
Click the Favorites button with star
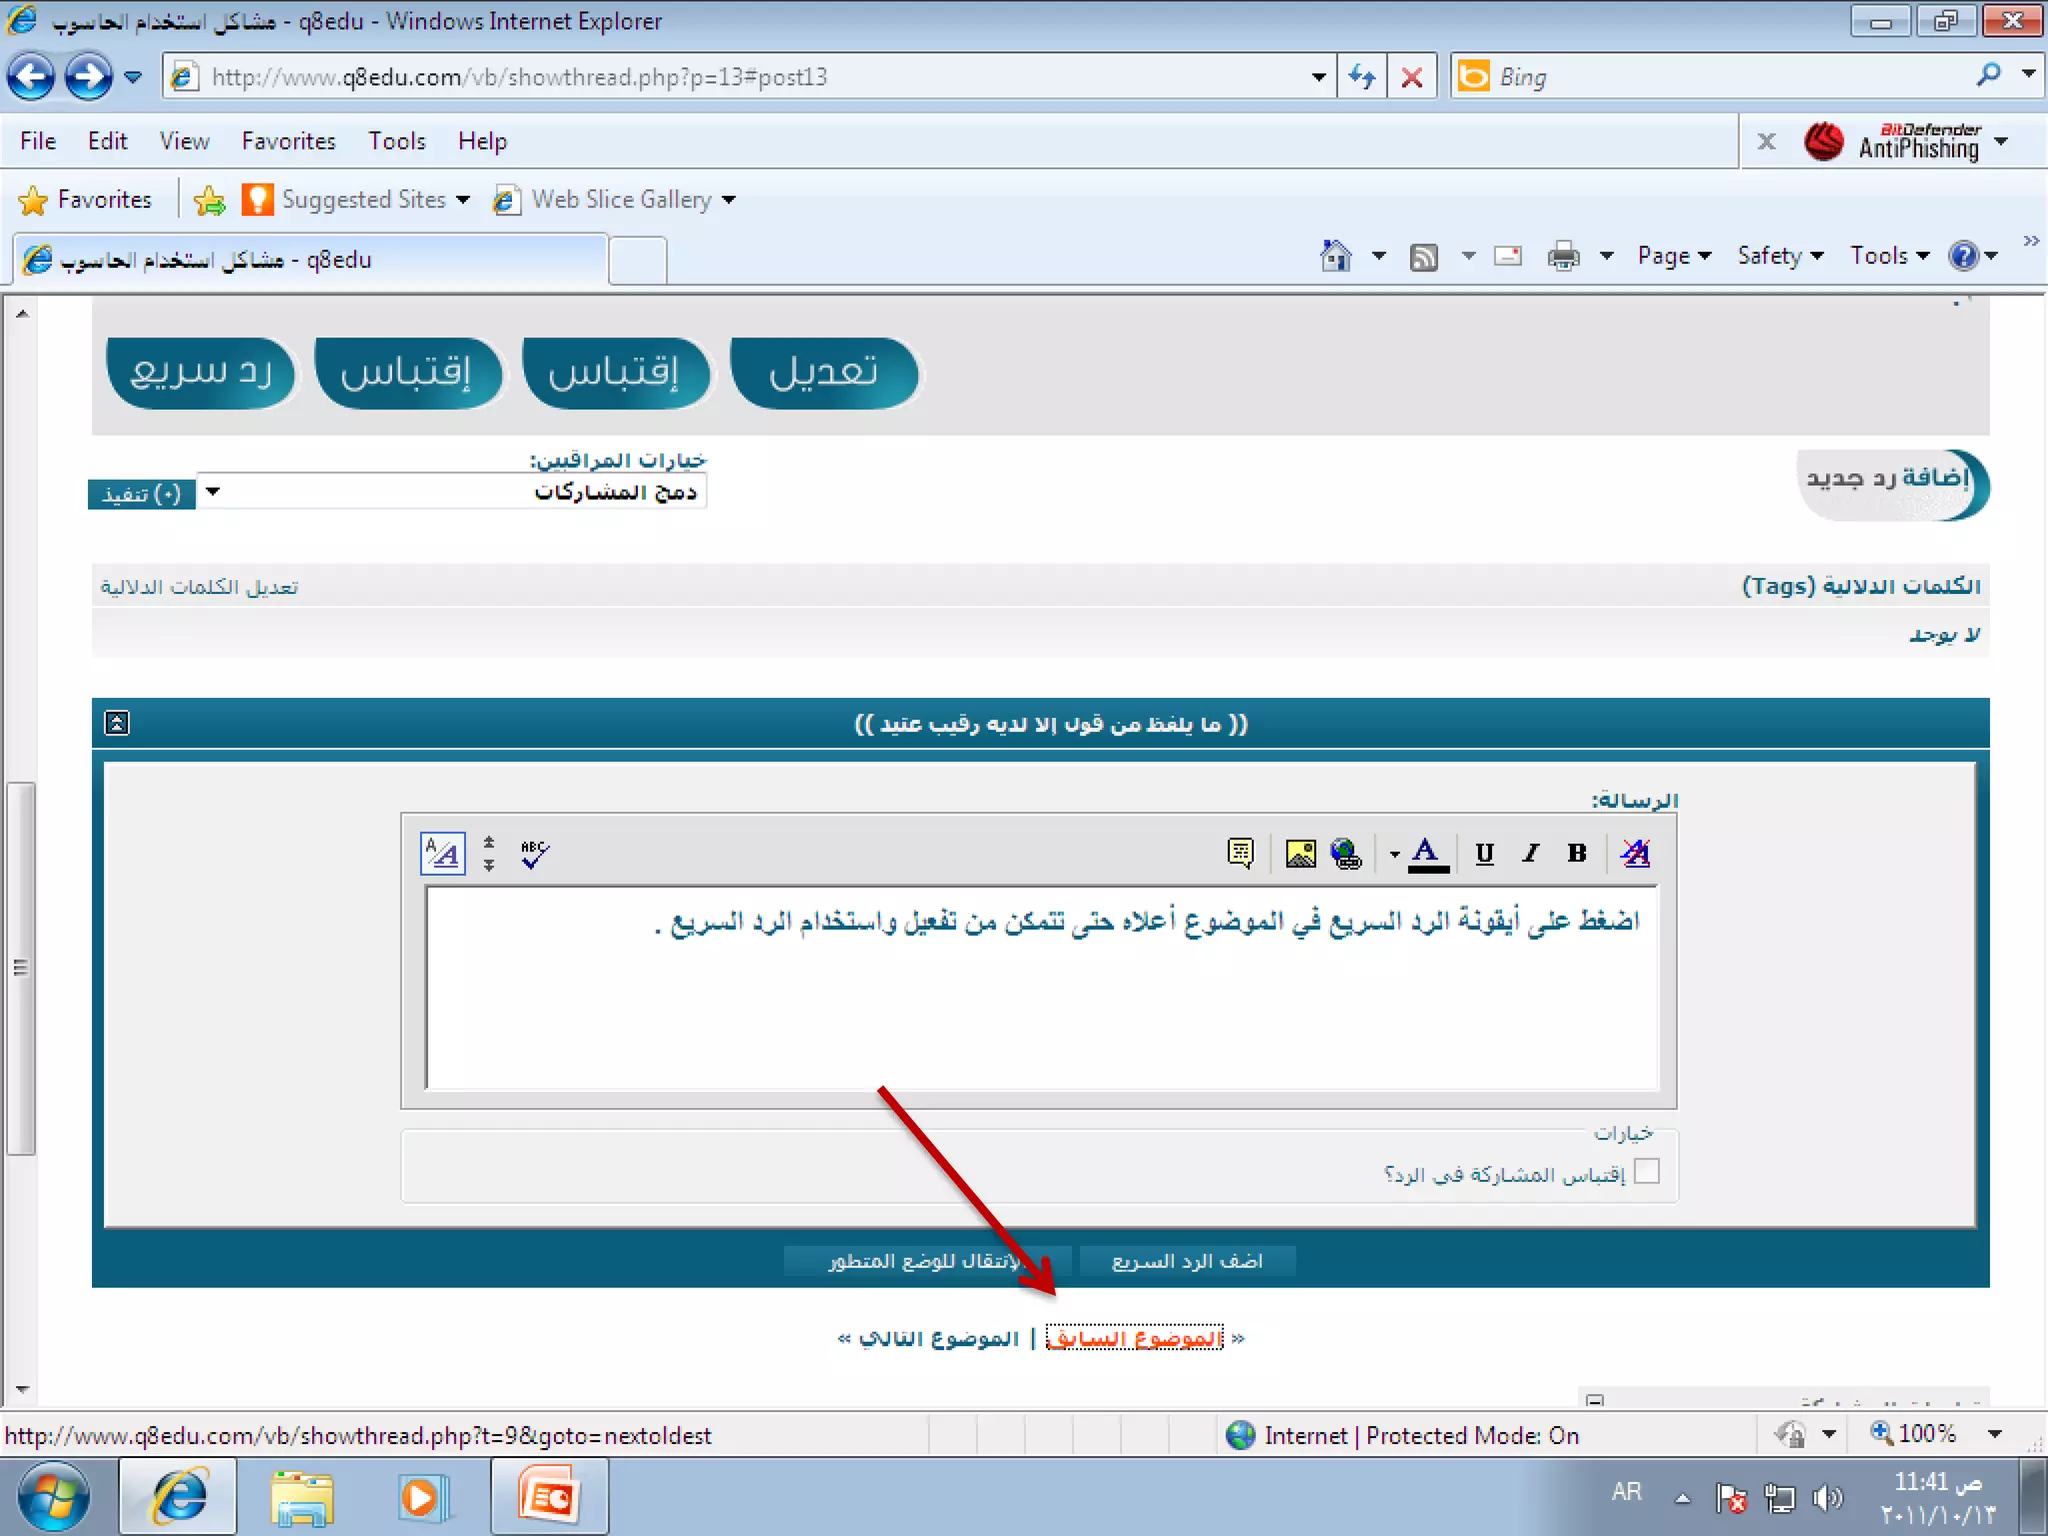[85, 200]
